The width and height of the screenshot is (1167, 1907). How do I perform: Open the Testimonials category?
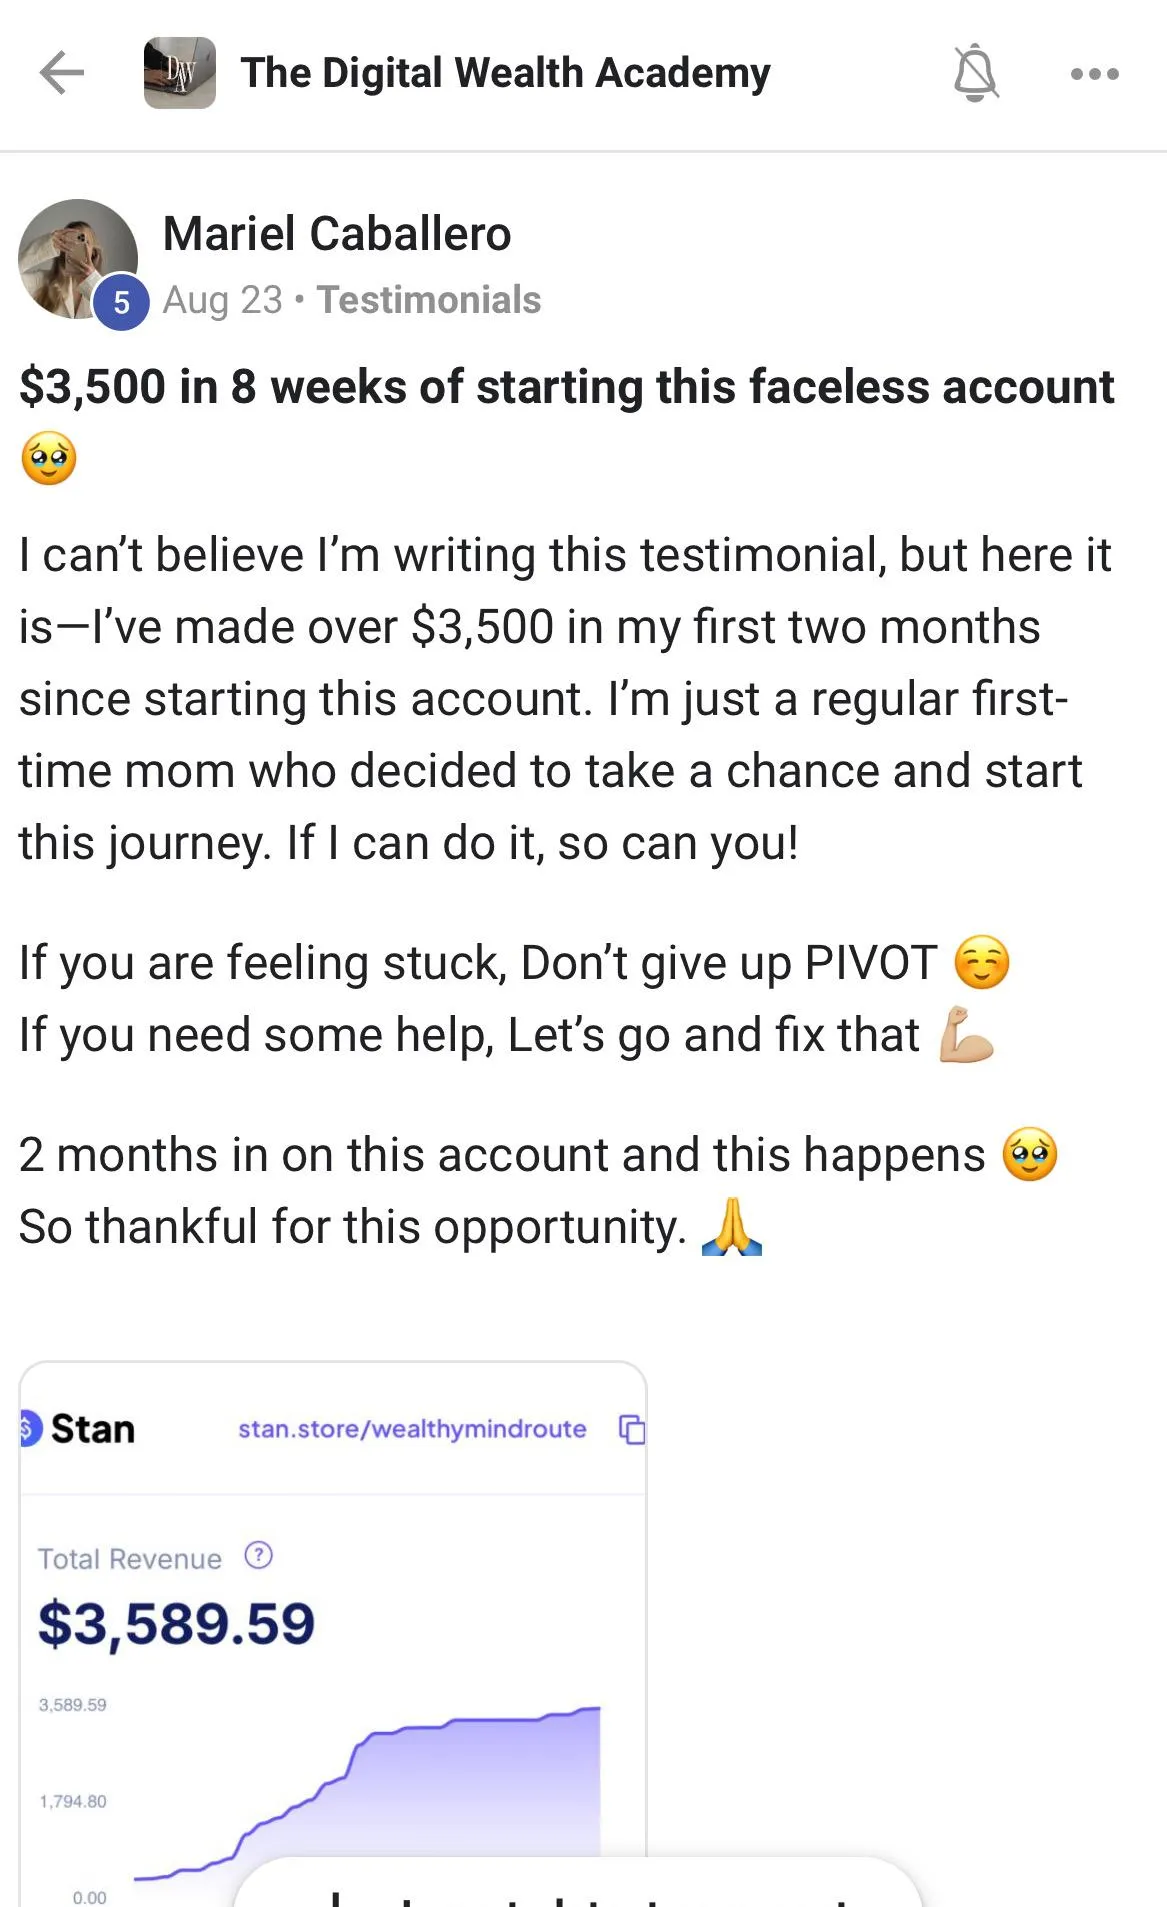428,300
